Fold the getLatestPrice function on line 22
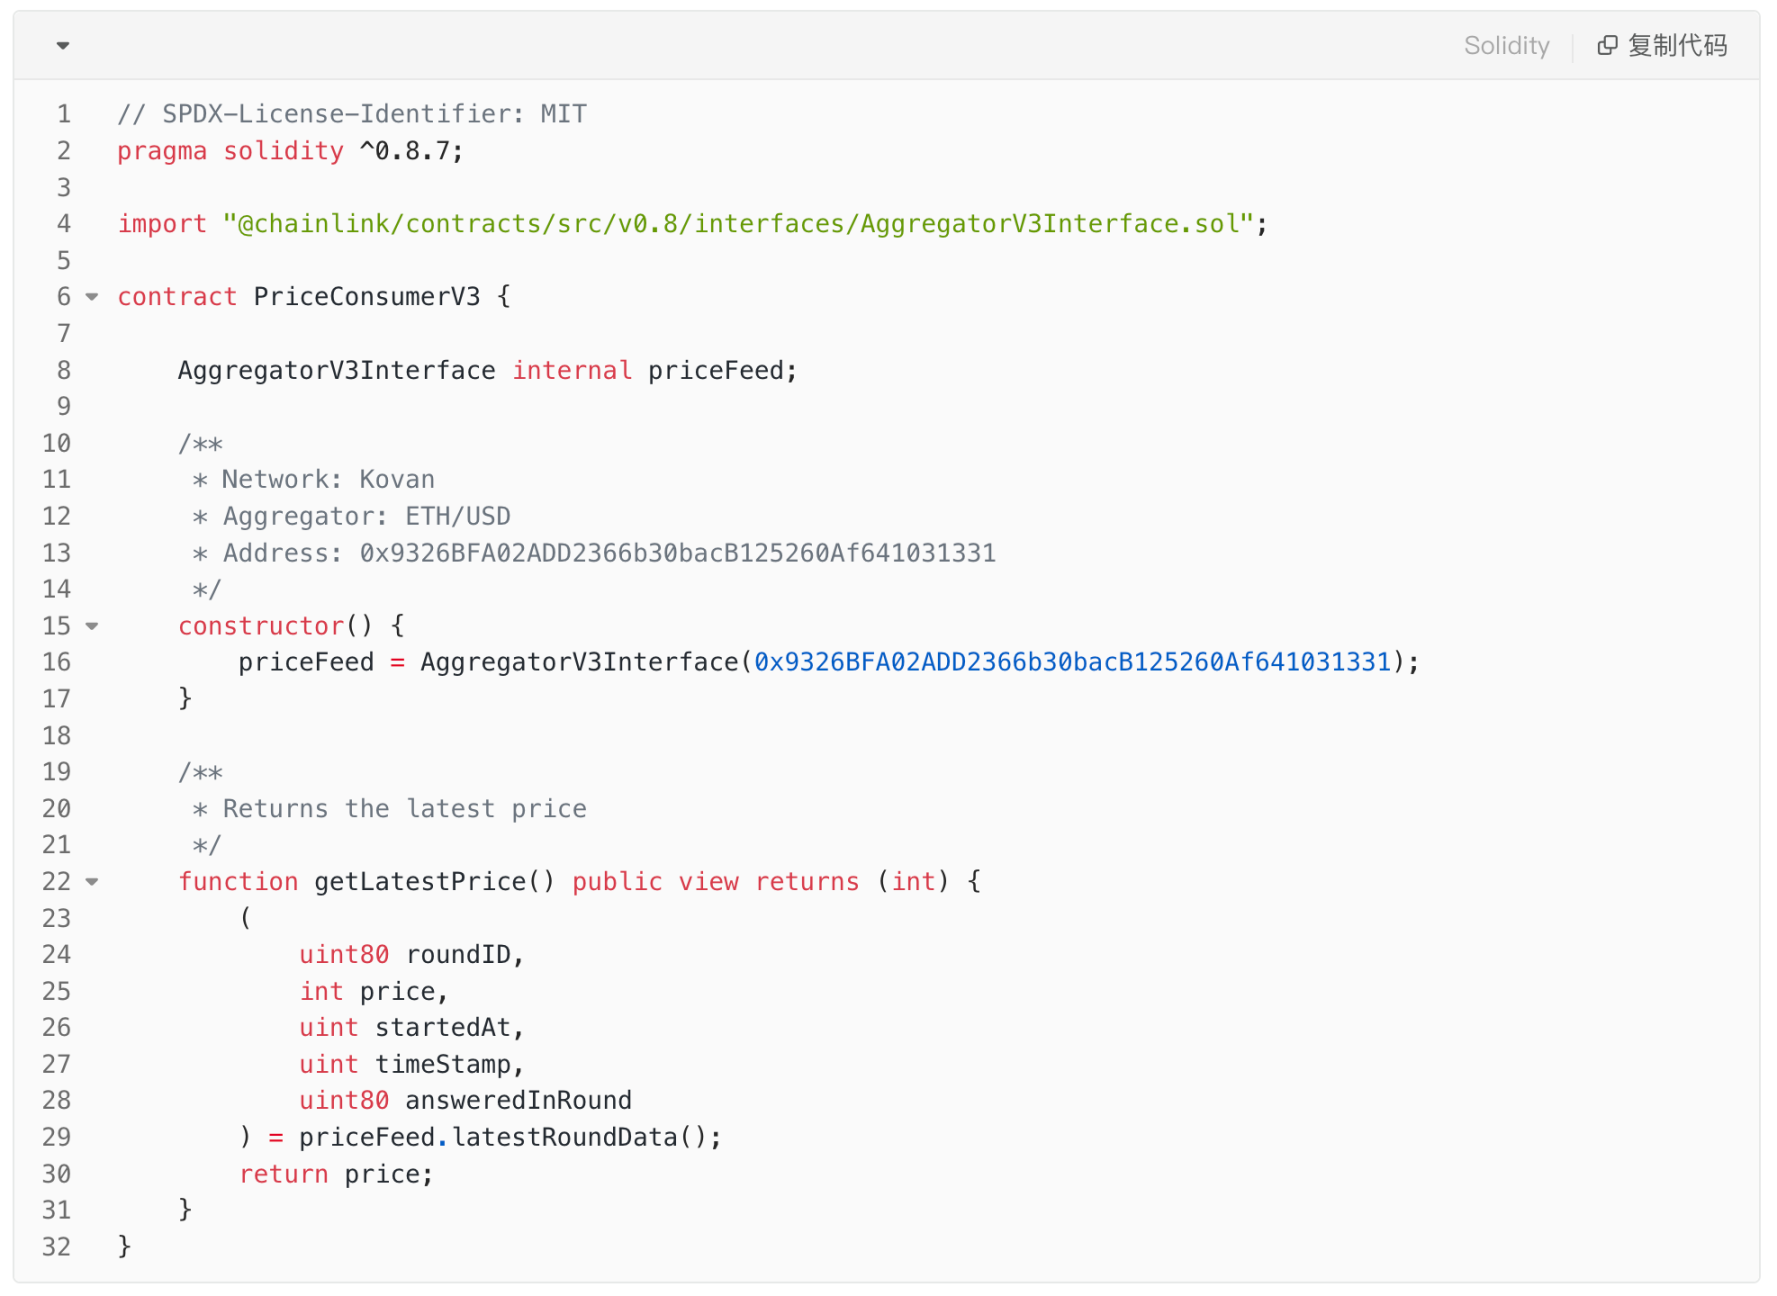The image size is (1777, 1296). (x=92, y=882)
